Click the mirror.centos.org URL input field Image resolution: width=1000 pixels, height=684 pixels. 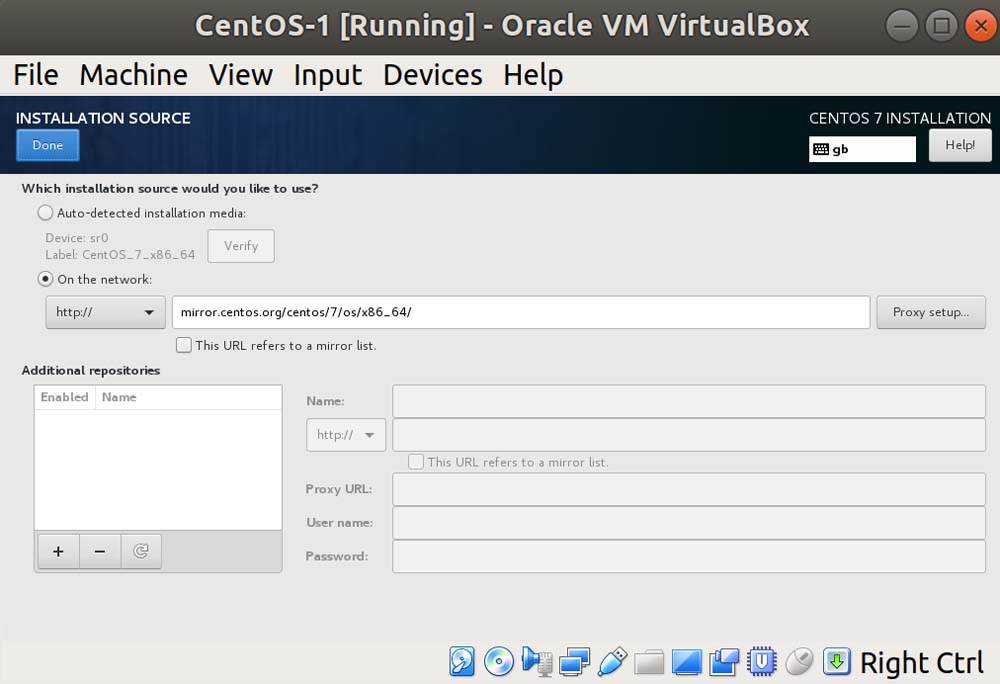click(520, 312)
